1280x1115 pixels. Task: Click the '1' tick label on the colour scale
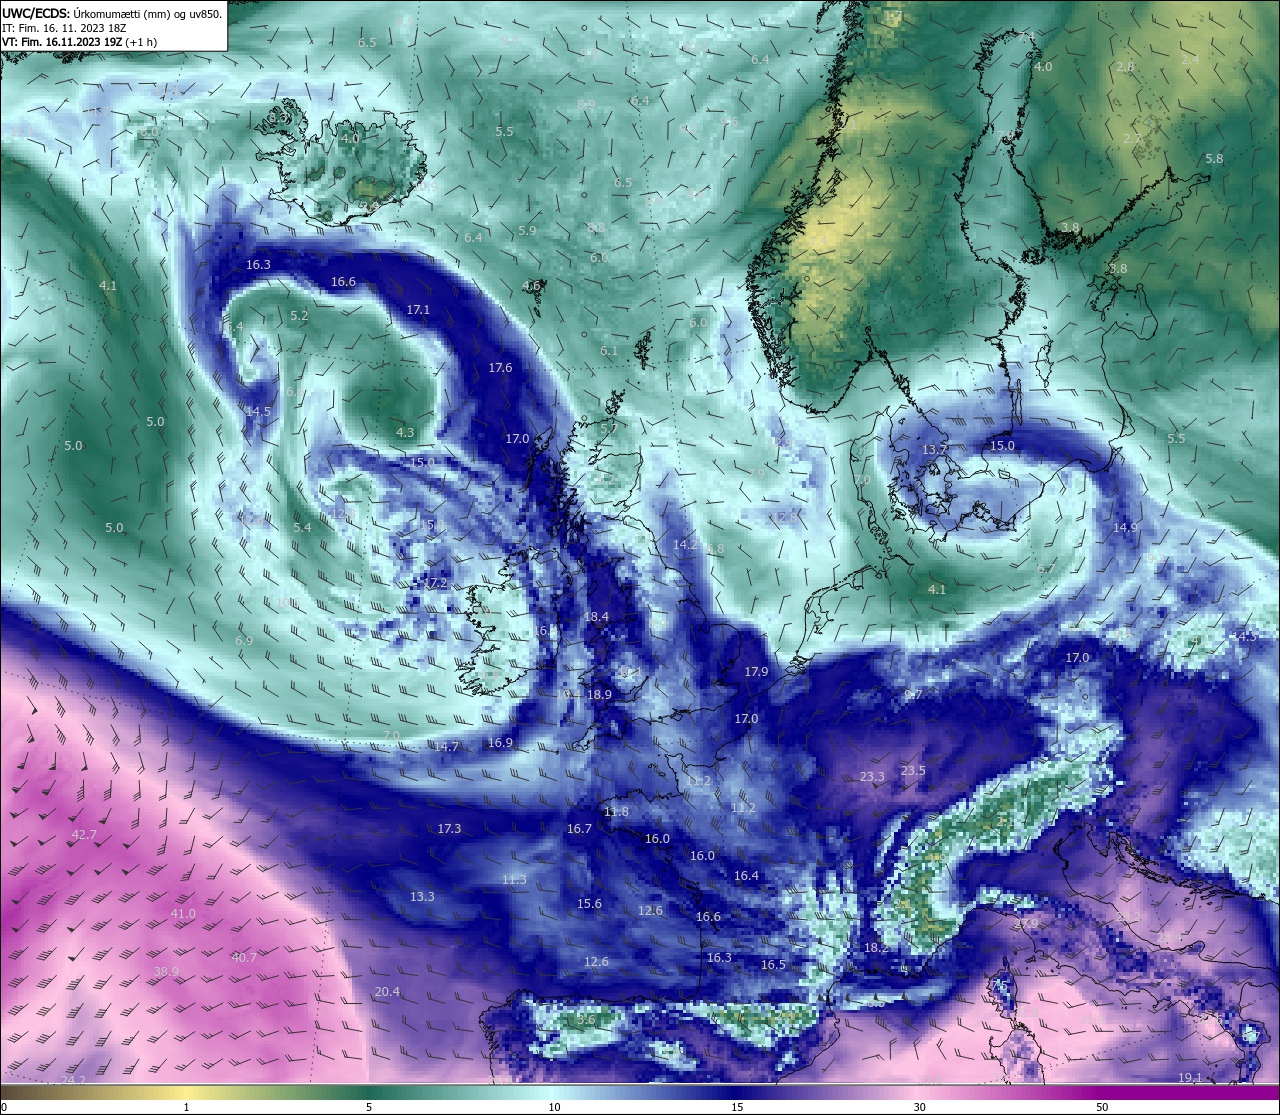click(x=187, y=1107)
